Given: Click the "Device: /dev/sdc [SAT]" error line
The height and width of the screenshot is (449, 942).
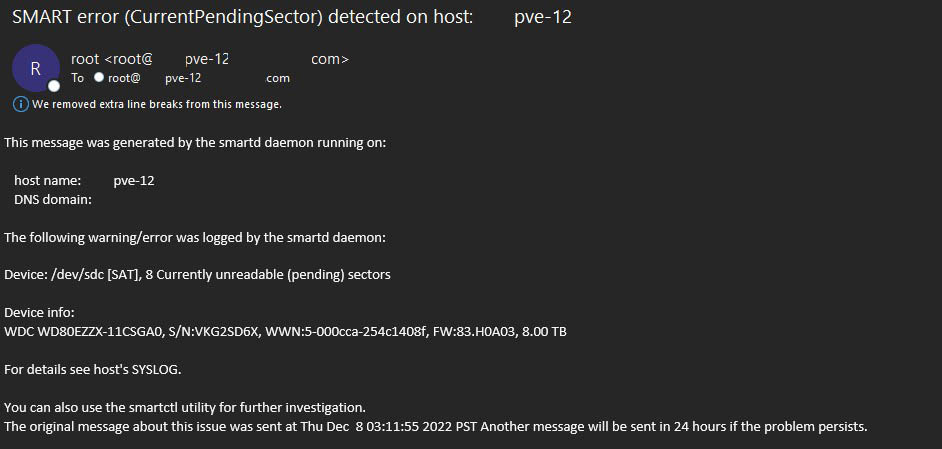Looking at the screenshot, I should click(x=197, y=274).
